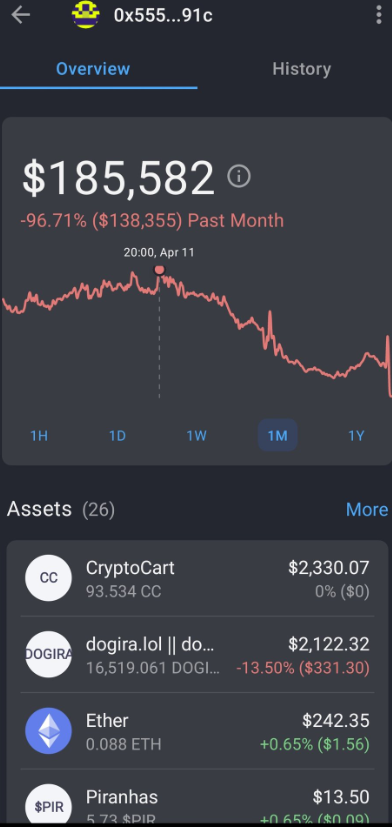Open the CryptoCart $2,330.07 asset row
Image resolution: width=392 pixels, height=827 pixels.
(x=197, y=578)
